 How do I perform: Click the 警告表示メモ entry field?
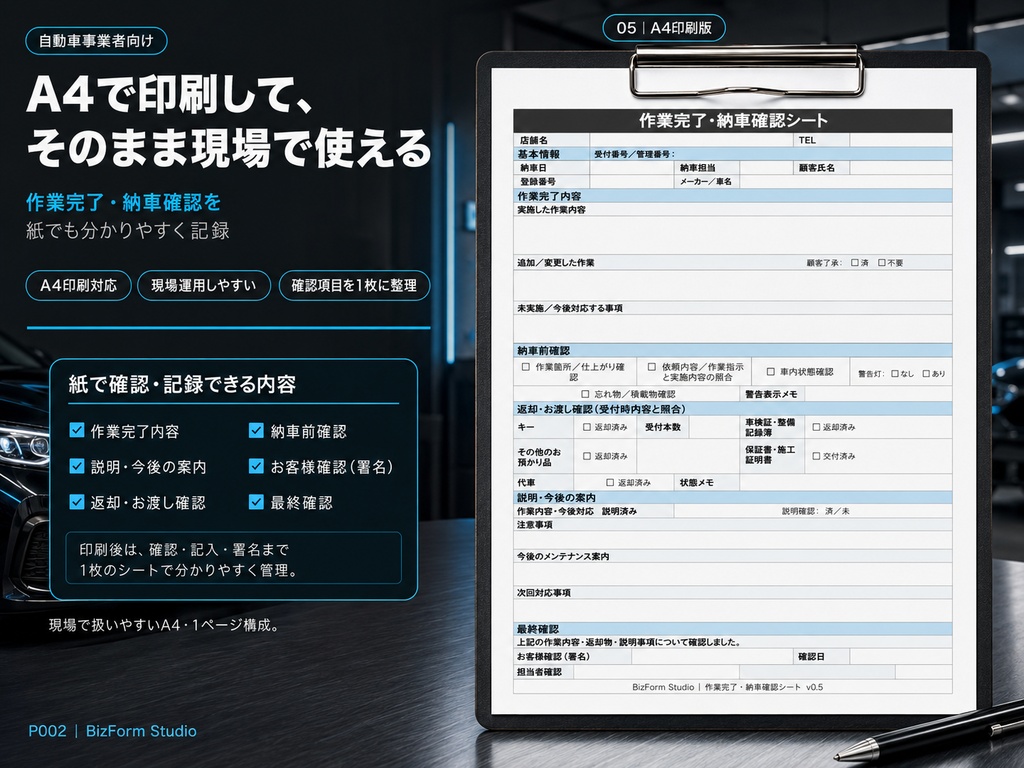(x=878, y=394)
